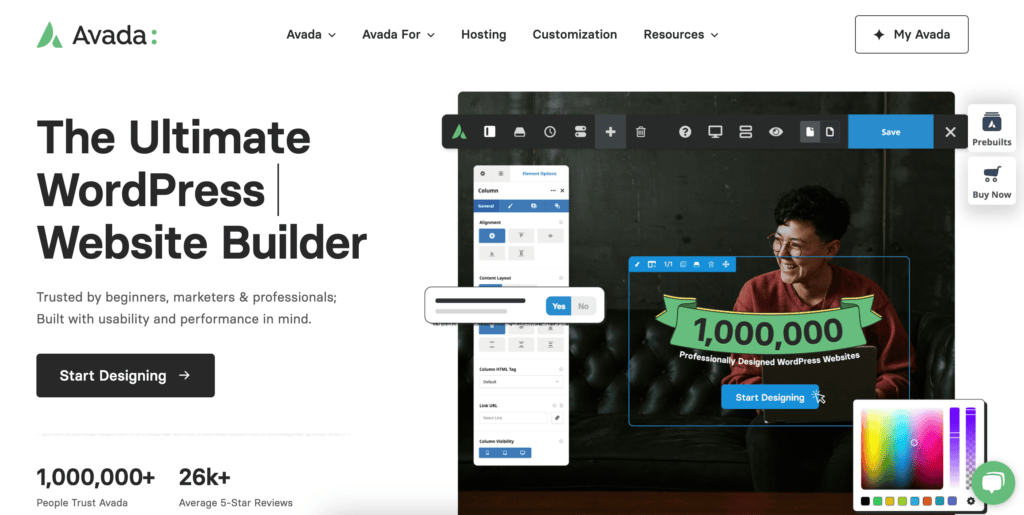The height and width of the screenshot is (515, 1024).
Task: Click the link chain icon beside Link URL
Action: (x=557, y=418)
